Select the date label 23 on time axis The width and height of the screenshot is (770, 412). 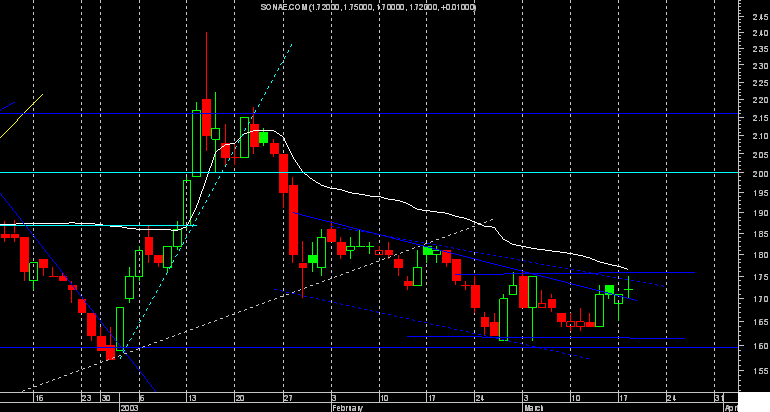[x=86, y=398]
